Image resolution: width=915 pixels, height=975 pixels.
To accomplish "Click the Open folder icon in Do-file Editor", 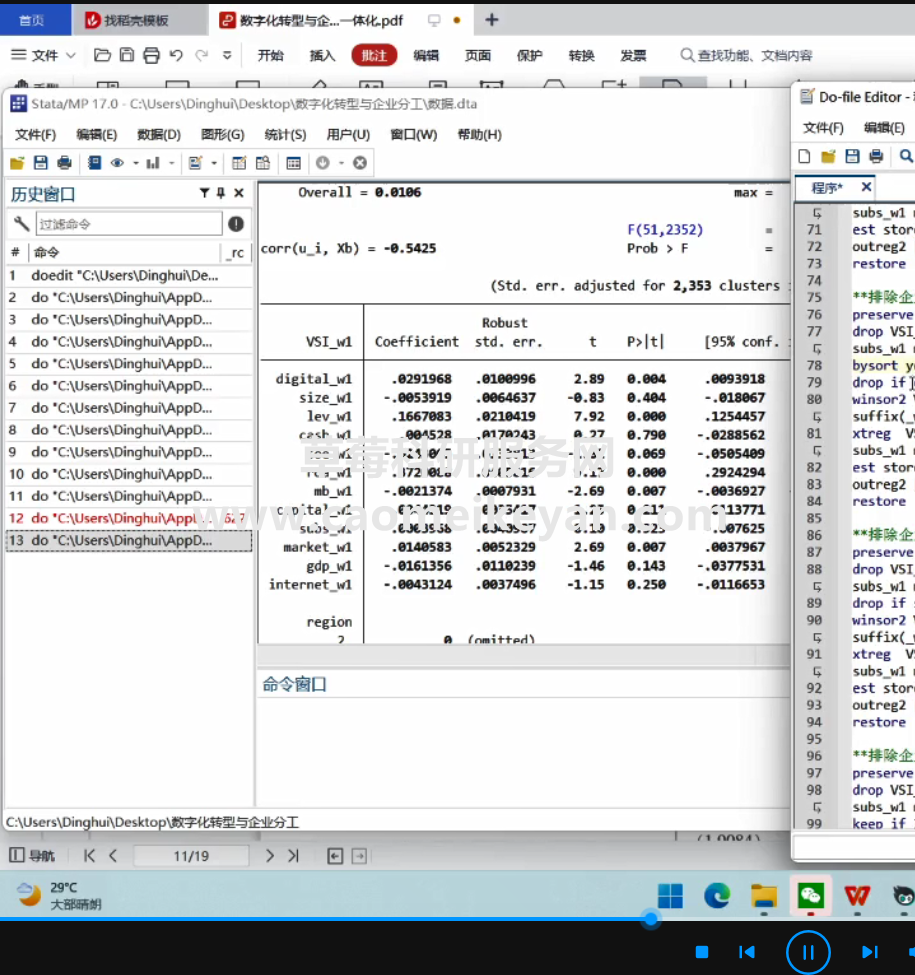I will pyautogui.click(x=828, y=156).
